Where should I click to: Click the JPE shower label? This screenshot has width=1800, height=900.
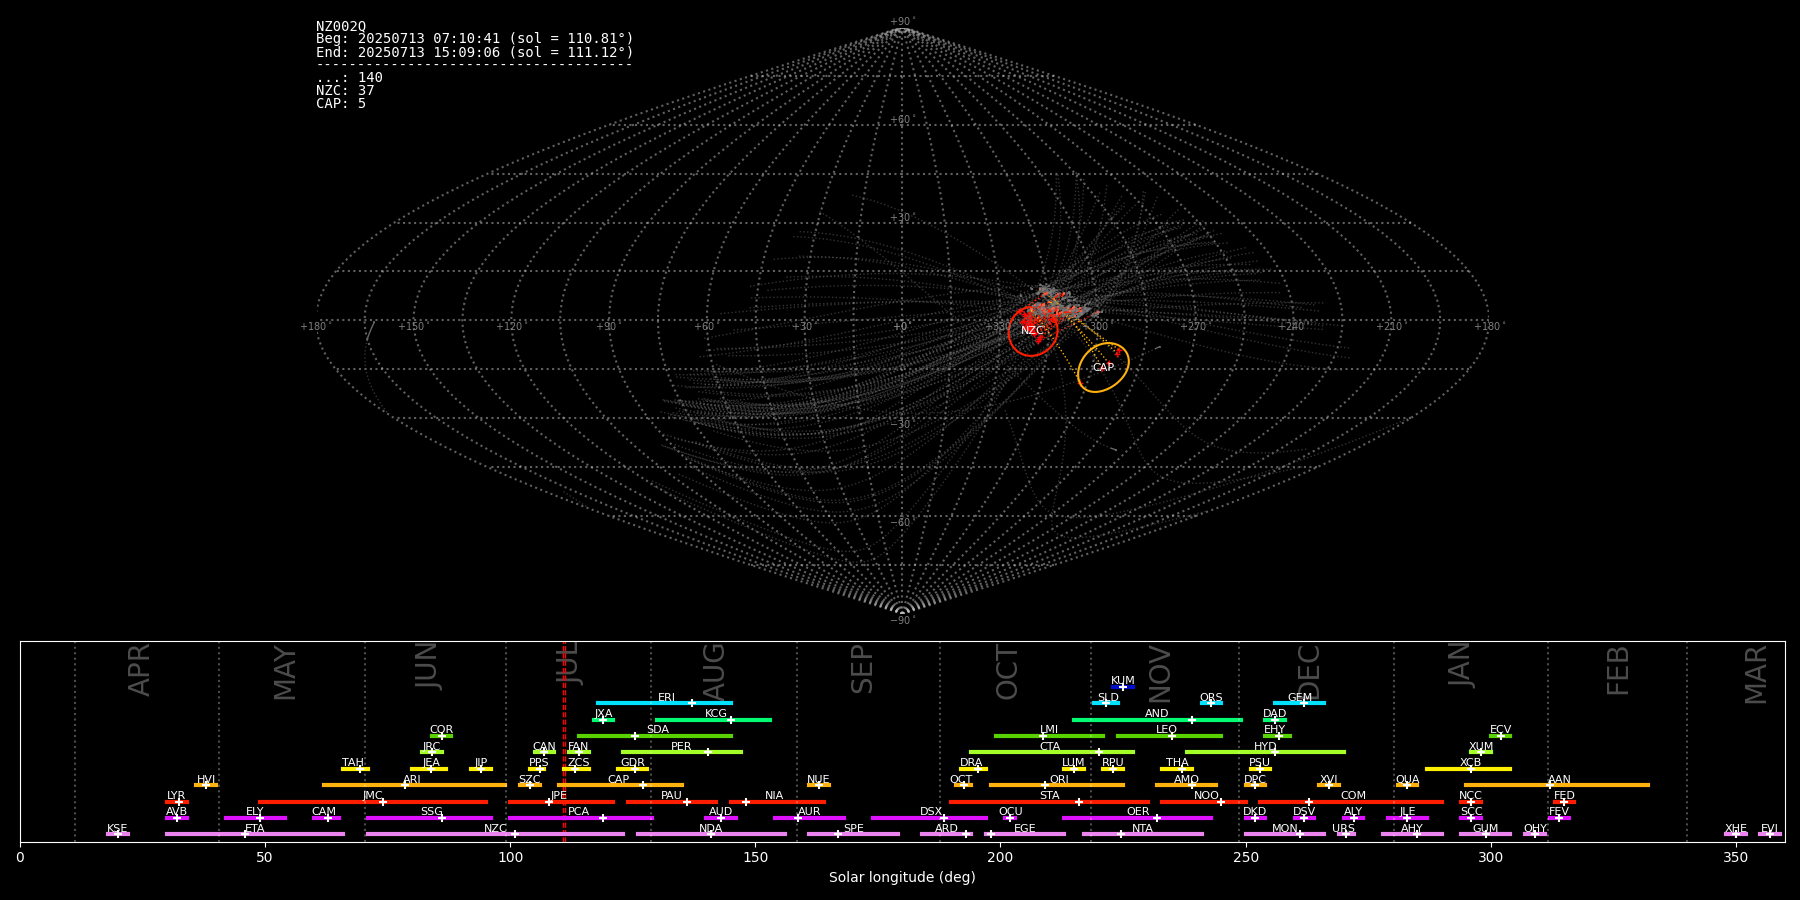pos(559,795)
